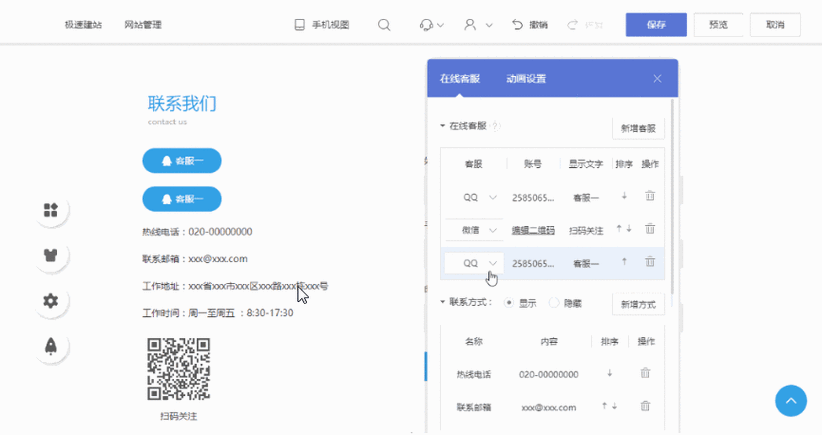Expand the chevron next to user icon

point(489,25)
